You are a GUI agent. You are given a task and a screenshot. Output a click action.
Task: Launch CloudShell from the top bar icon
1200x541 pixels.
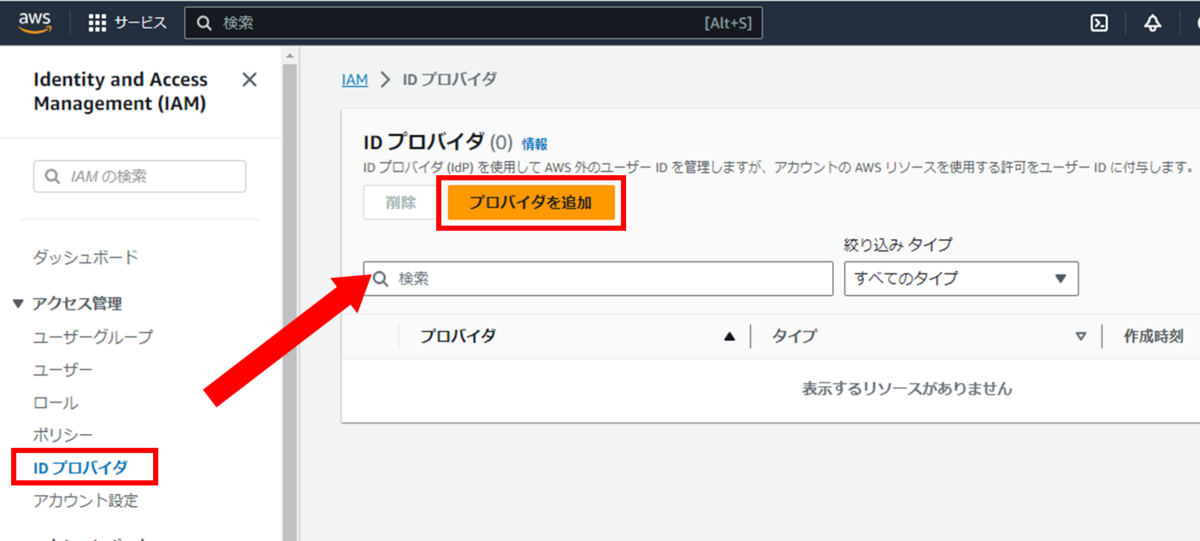[x=1099, y=23]
